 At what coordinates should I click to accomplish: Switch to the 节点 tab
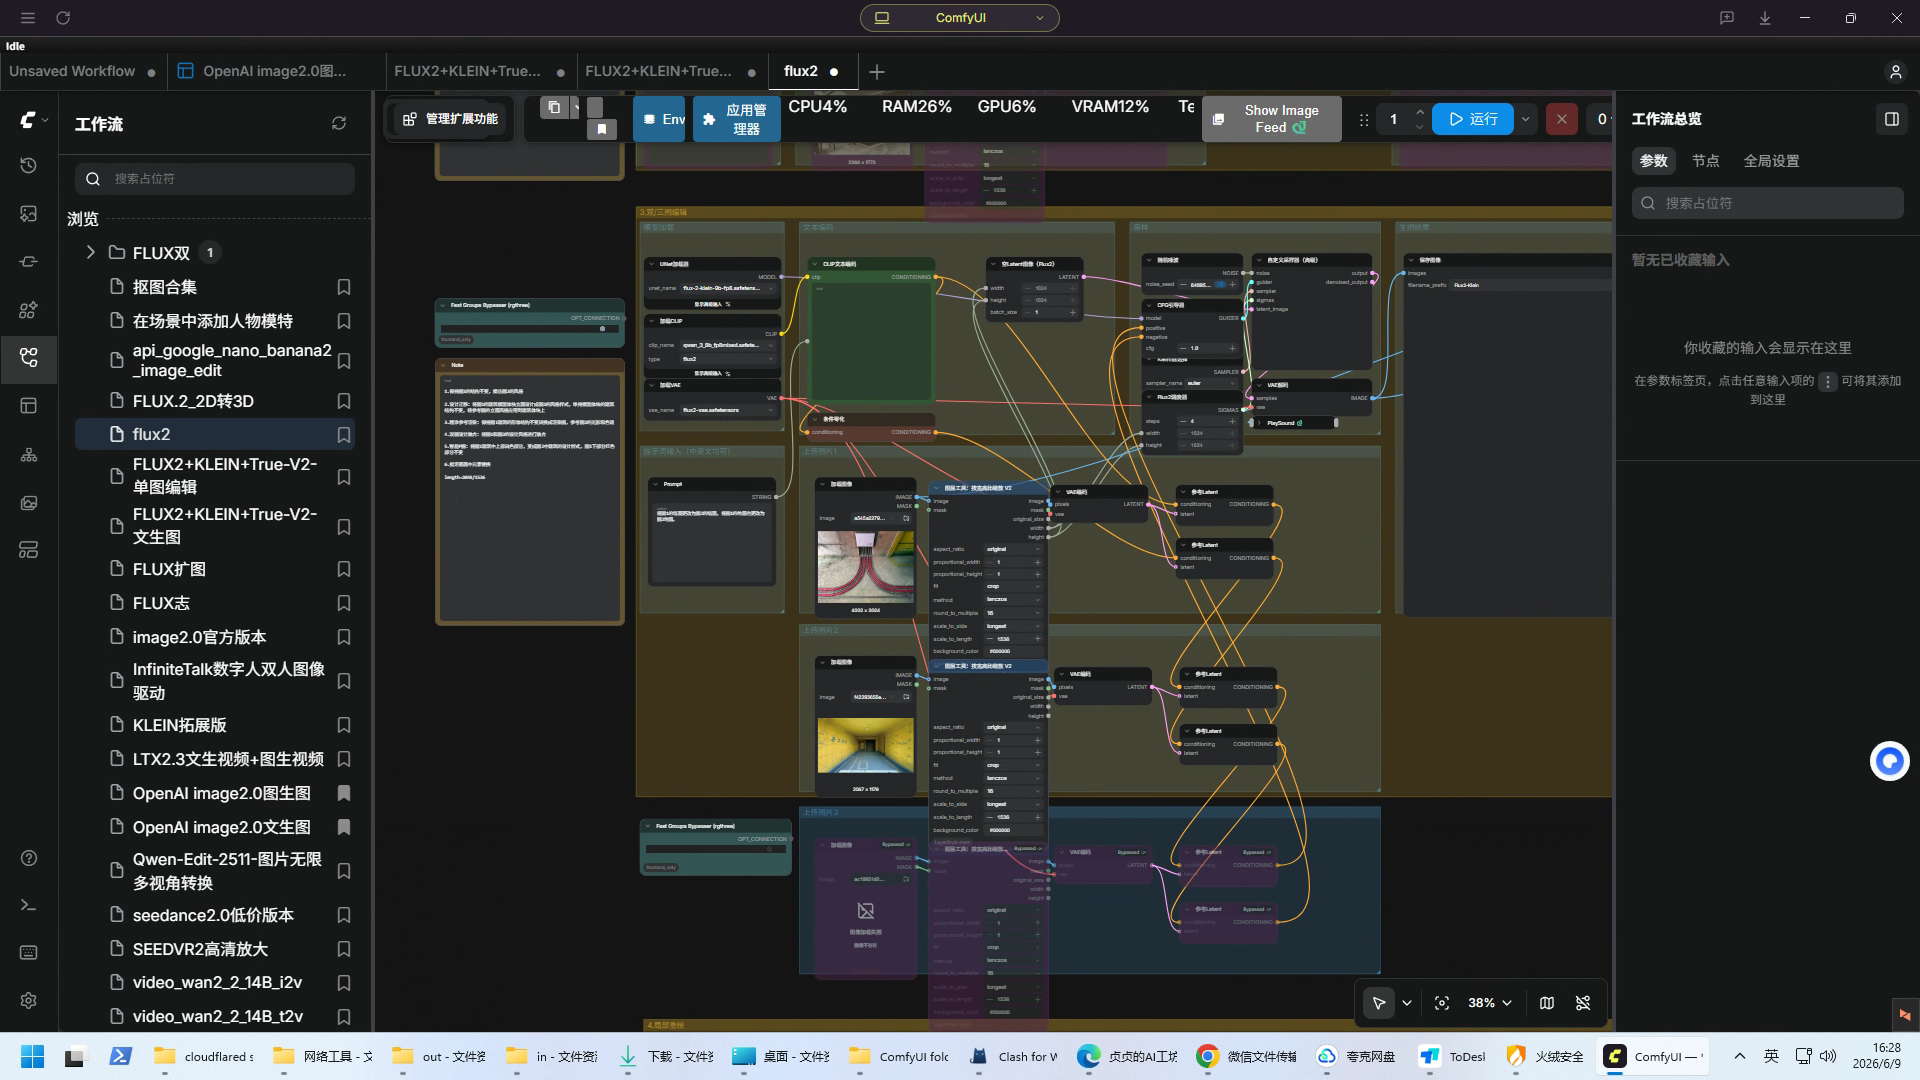(1705, 161)
